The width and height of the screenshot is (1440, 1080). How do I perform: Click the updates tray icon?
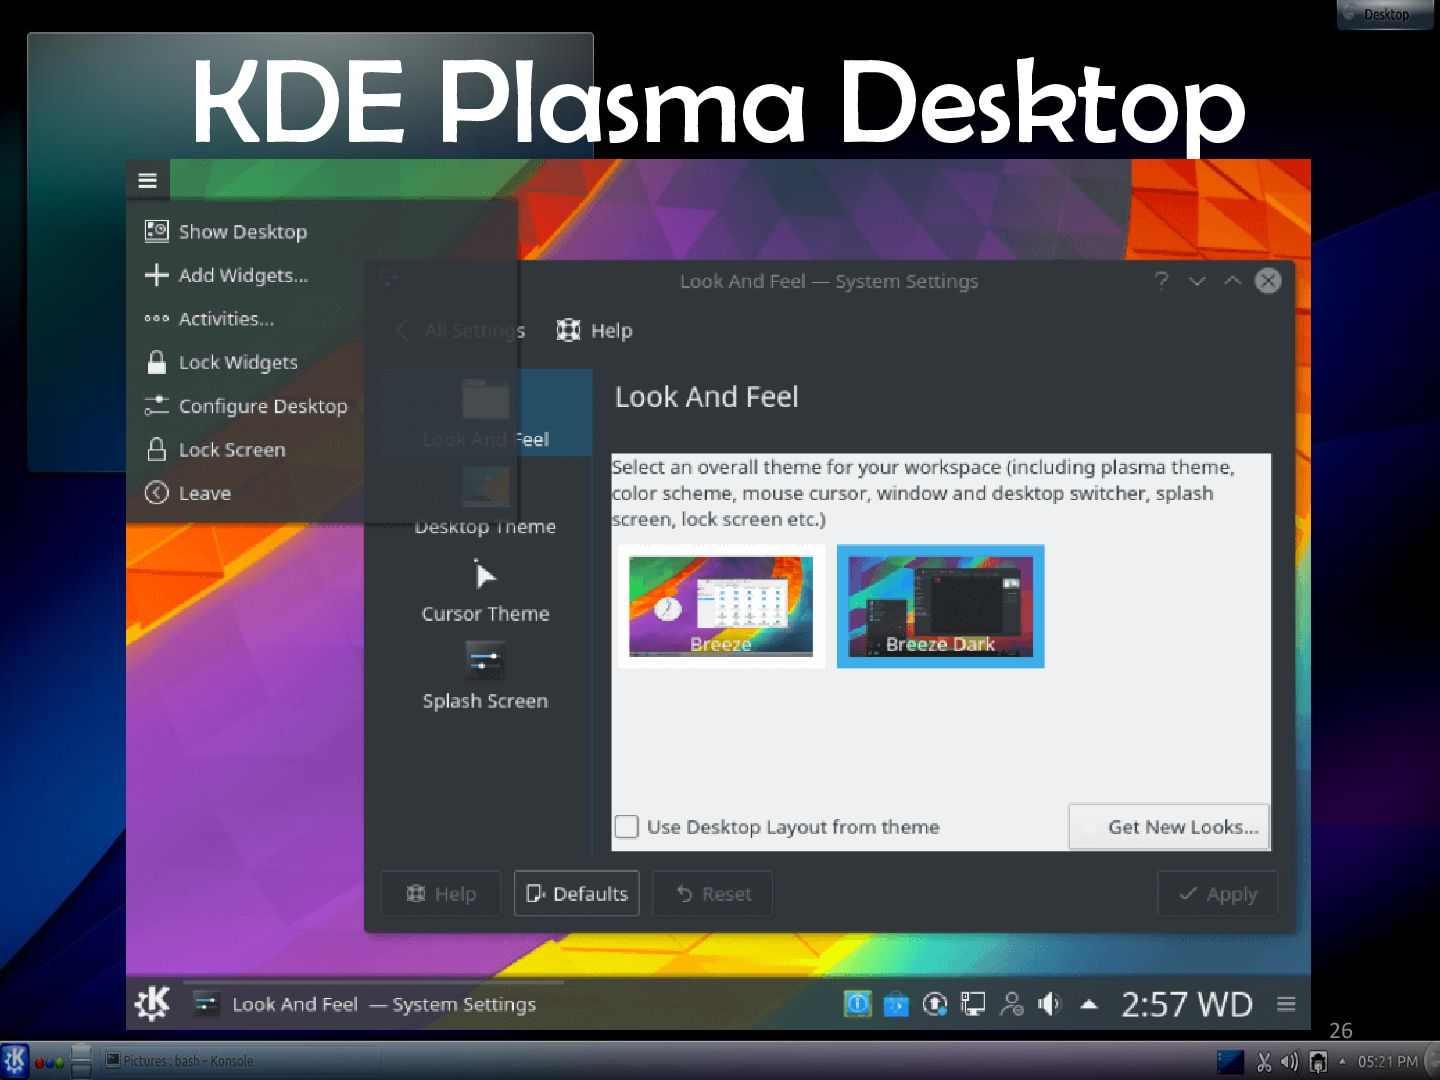935,1004
